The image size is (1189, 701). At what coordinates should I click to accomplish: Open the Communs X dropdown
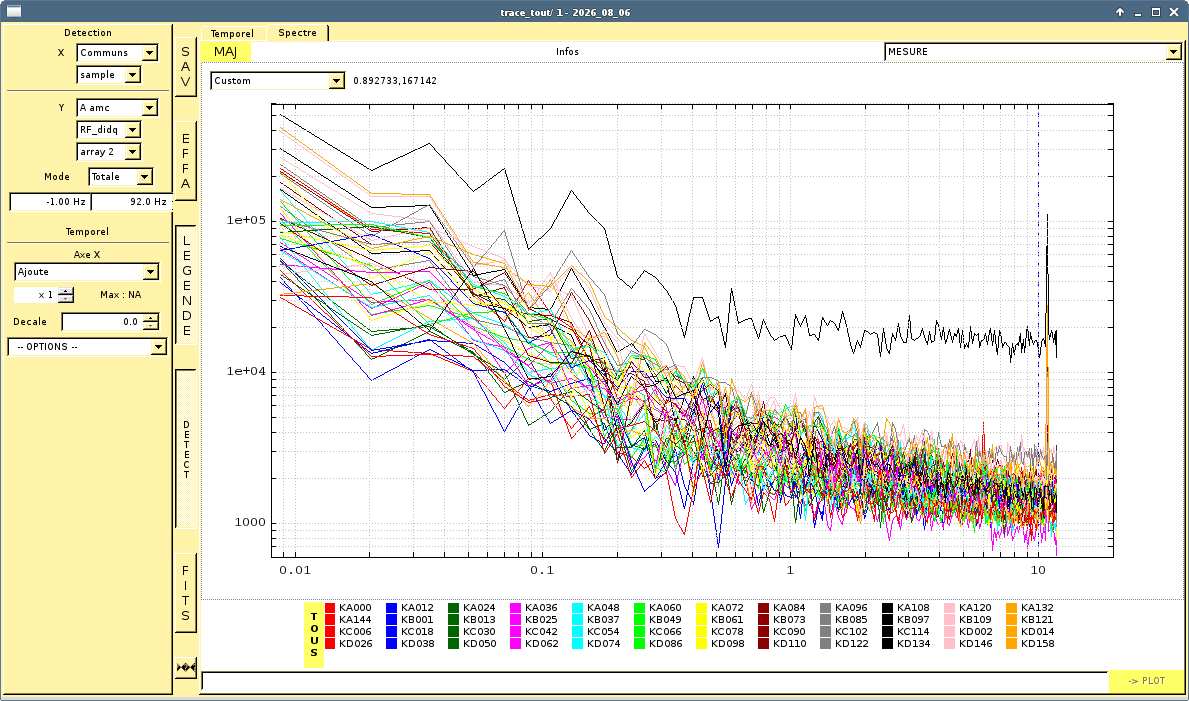pos(118,52)
